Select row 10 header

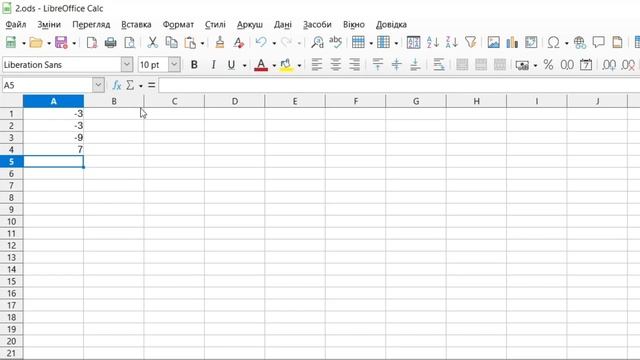tap(11, 221)
